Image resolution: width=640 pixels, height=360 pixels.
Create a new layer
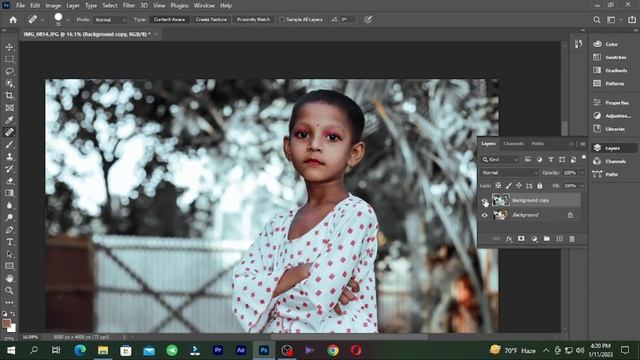(x=559, y=239)
